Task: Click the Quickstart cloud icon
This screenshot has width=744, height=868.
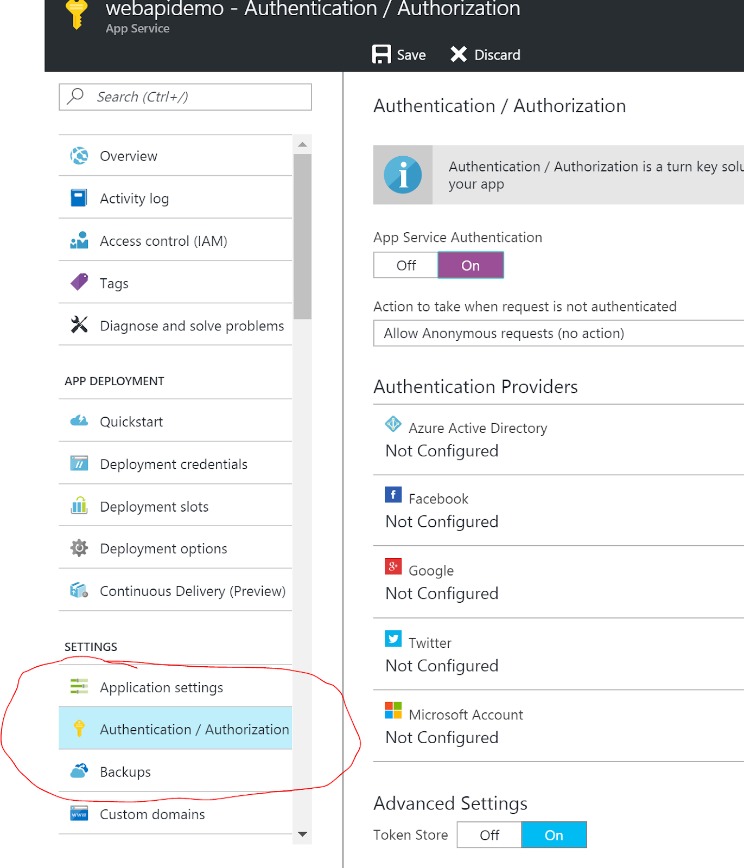Action: (79, 421)
